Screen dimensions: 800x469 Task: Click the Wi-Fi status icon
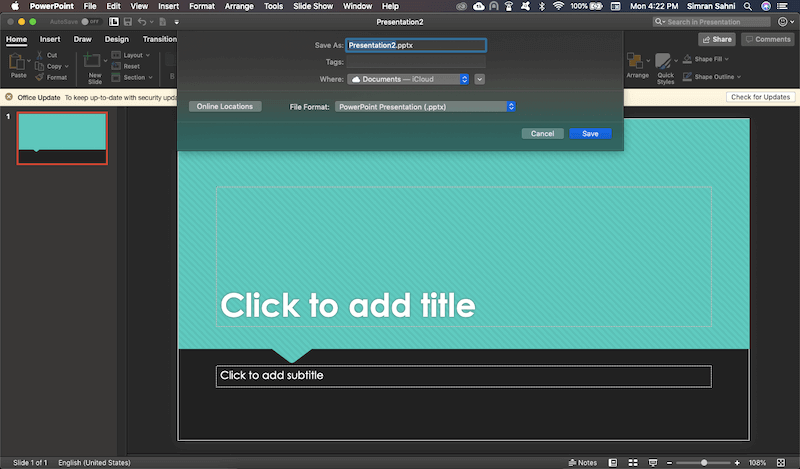(558, 6)
